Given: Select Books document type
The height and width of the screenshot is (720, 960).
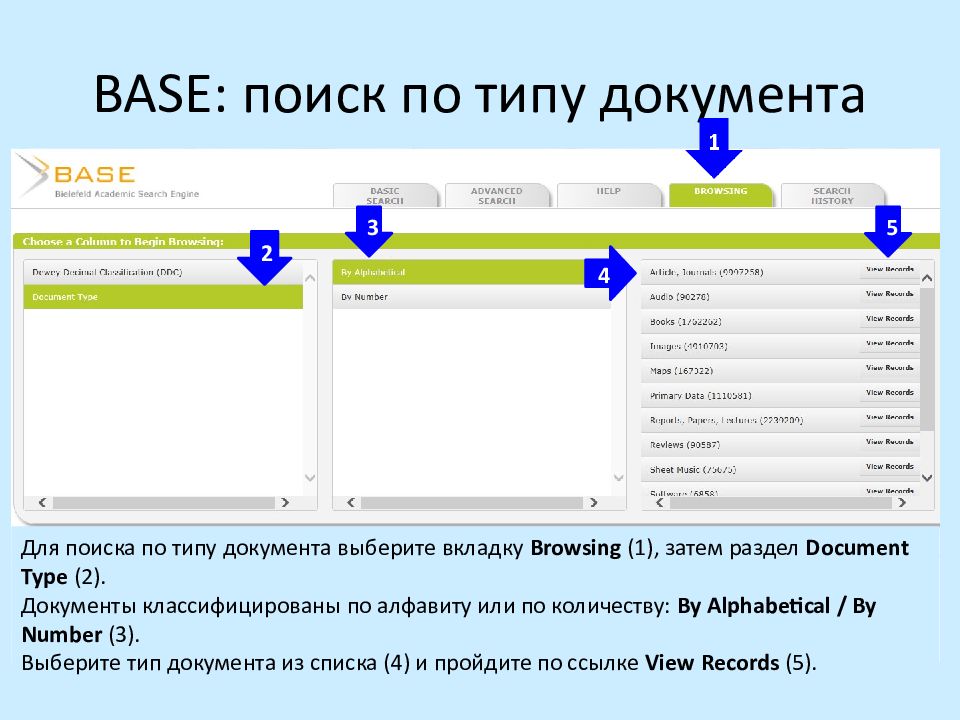Looking at the screenshot, I should [x=750, y=321].
